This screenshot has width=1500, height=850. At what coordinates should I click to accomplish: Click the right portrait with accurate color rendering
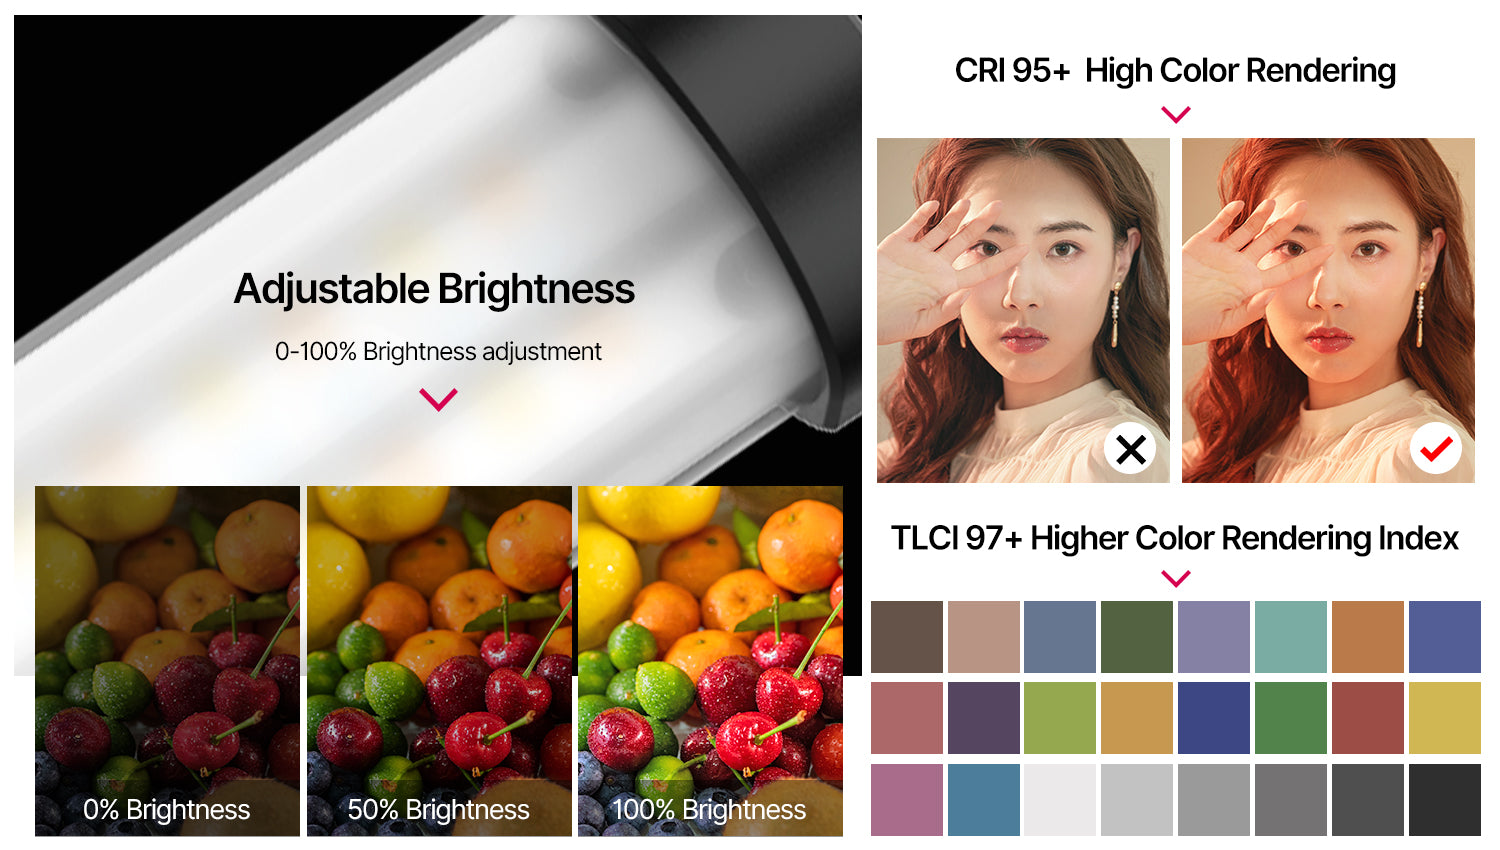point(1328,310)
